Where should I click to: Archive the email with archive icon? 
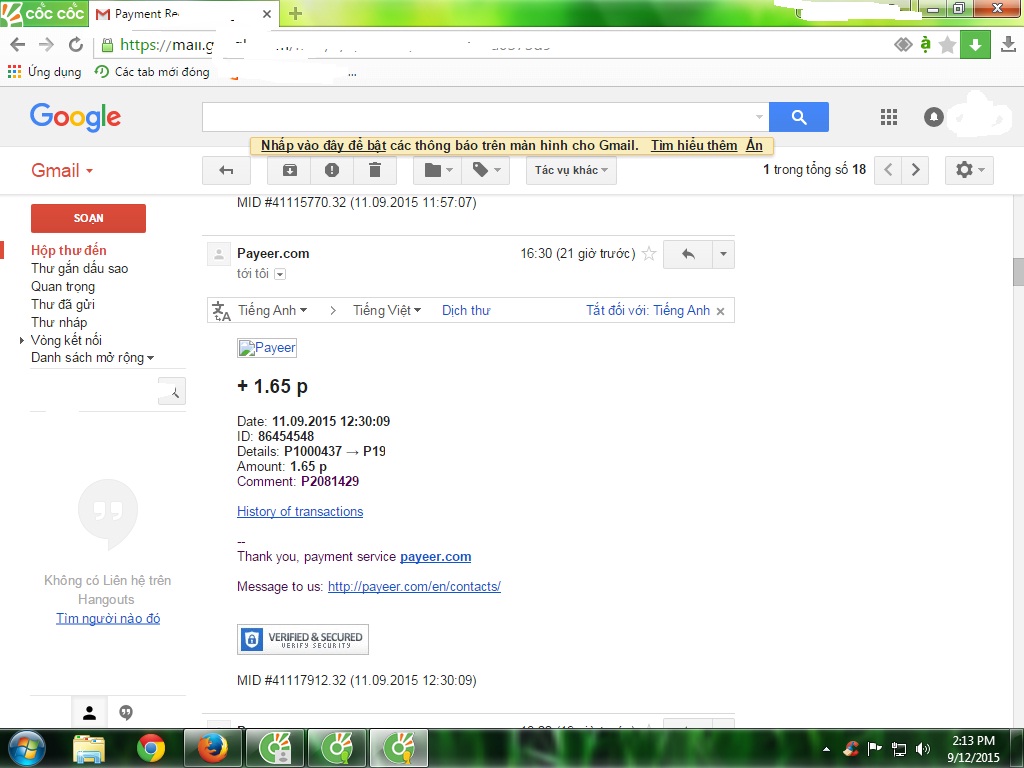289,170
